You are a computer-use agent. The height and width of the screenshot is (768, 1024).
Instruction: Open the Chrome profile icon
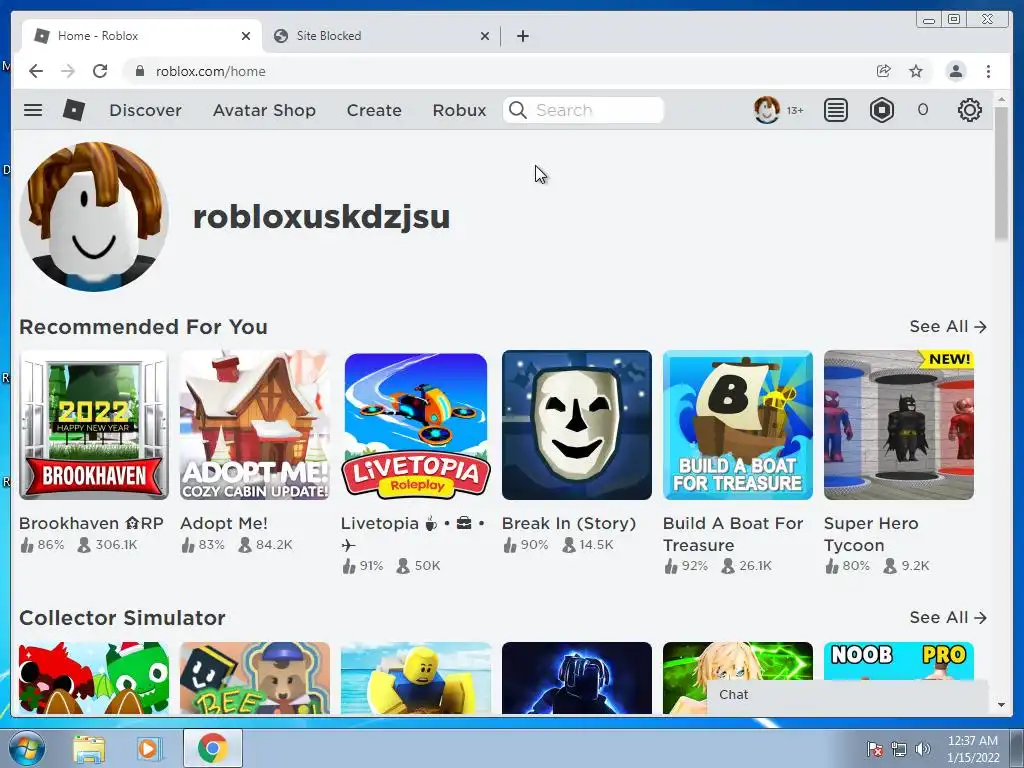click(x=955, y=71)
